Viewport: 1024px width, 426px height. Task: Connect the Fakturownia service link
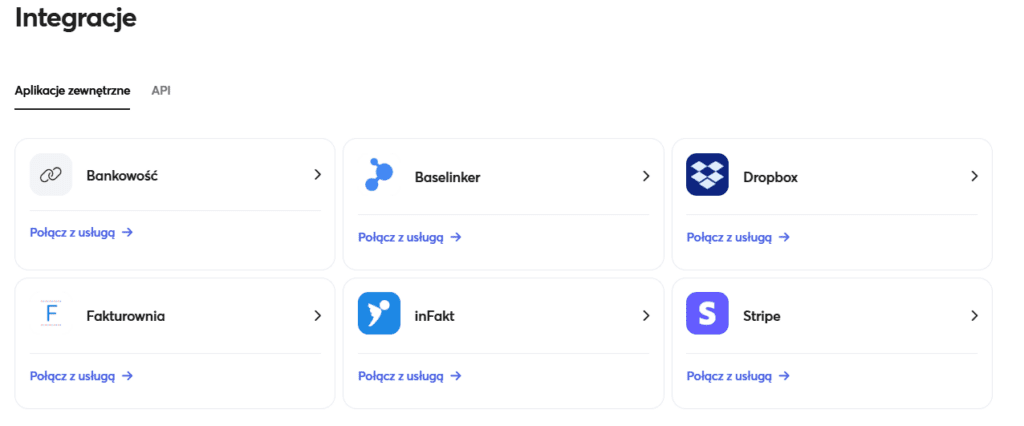[81, 376]
